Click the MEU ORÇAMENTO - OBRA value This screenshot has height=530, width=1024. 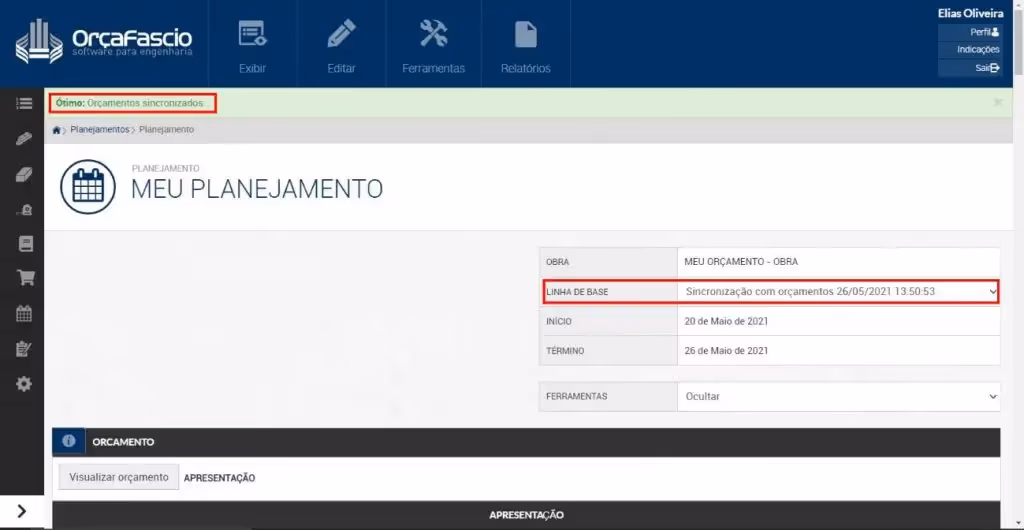click(741, 262)
